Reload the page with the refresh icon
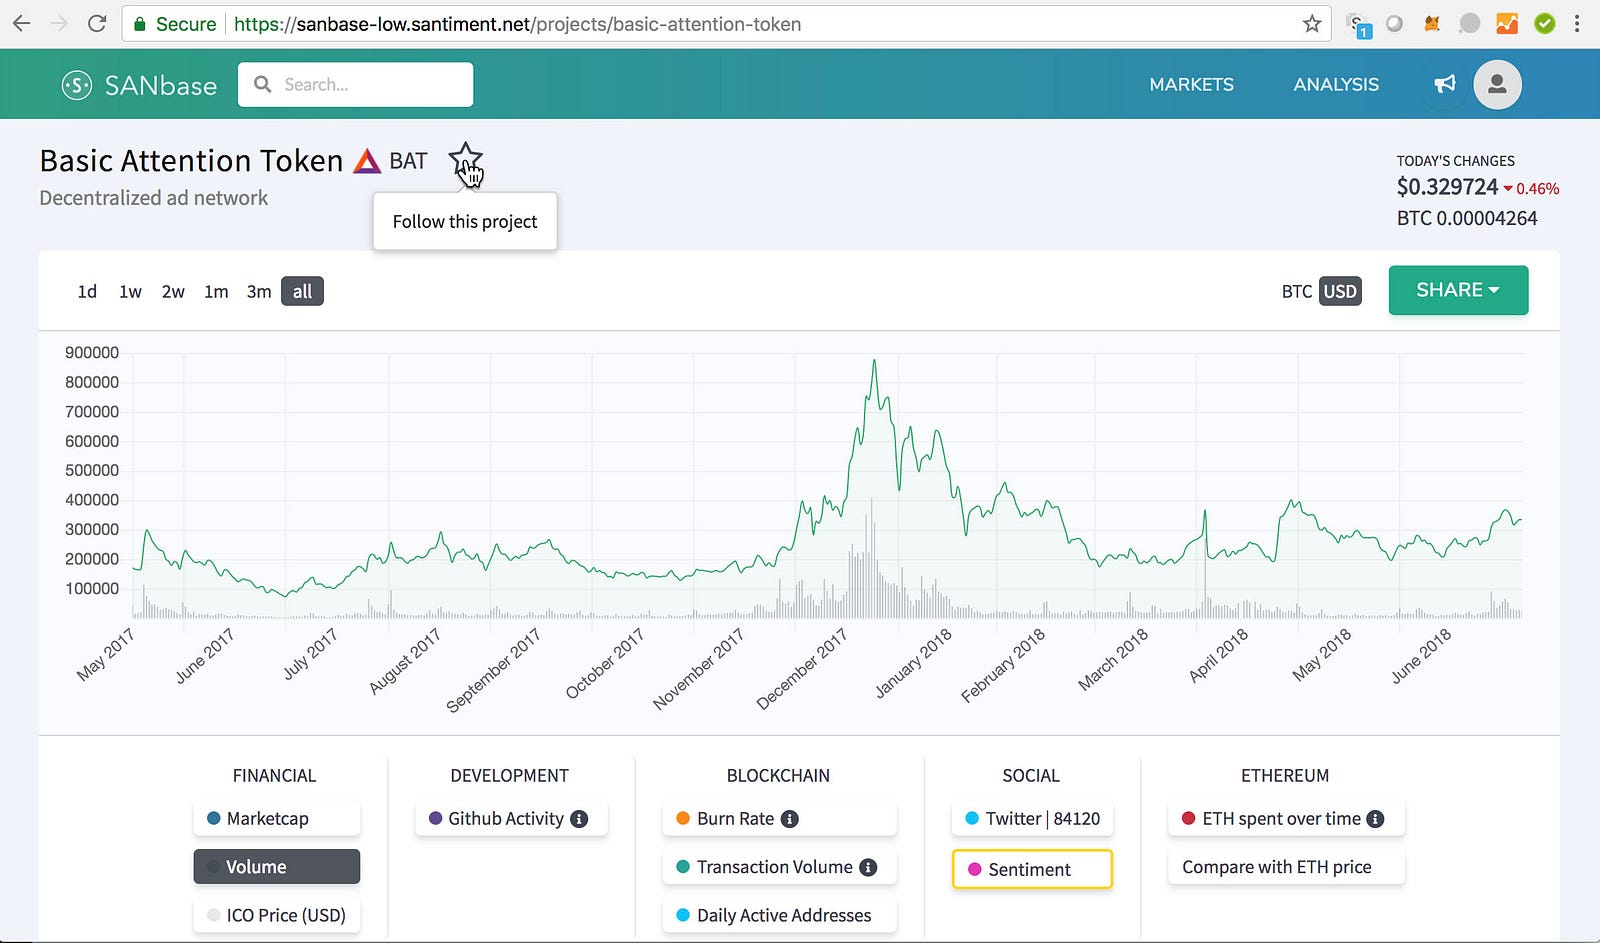 tap(97, 23)
